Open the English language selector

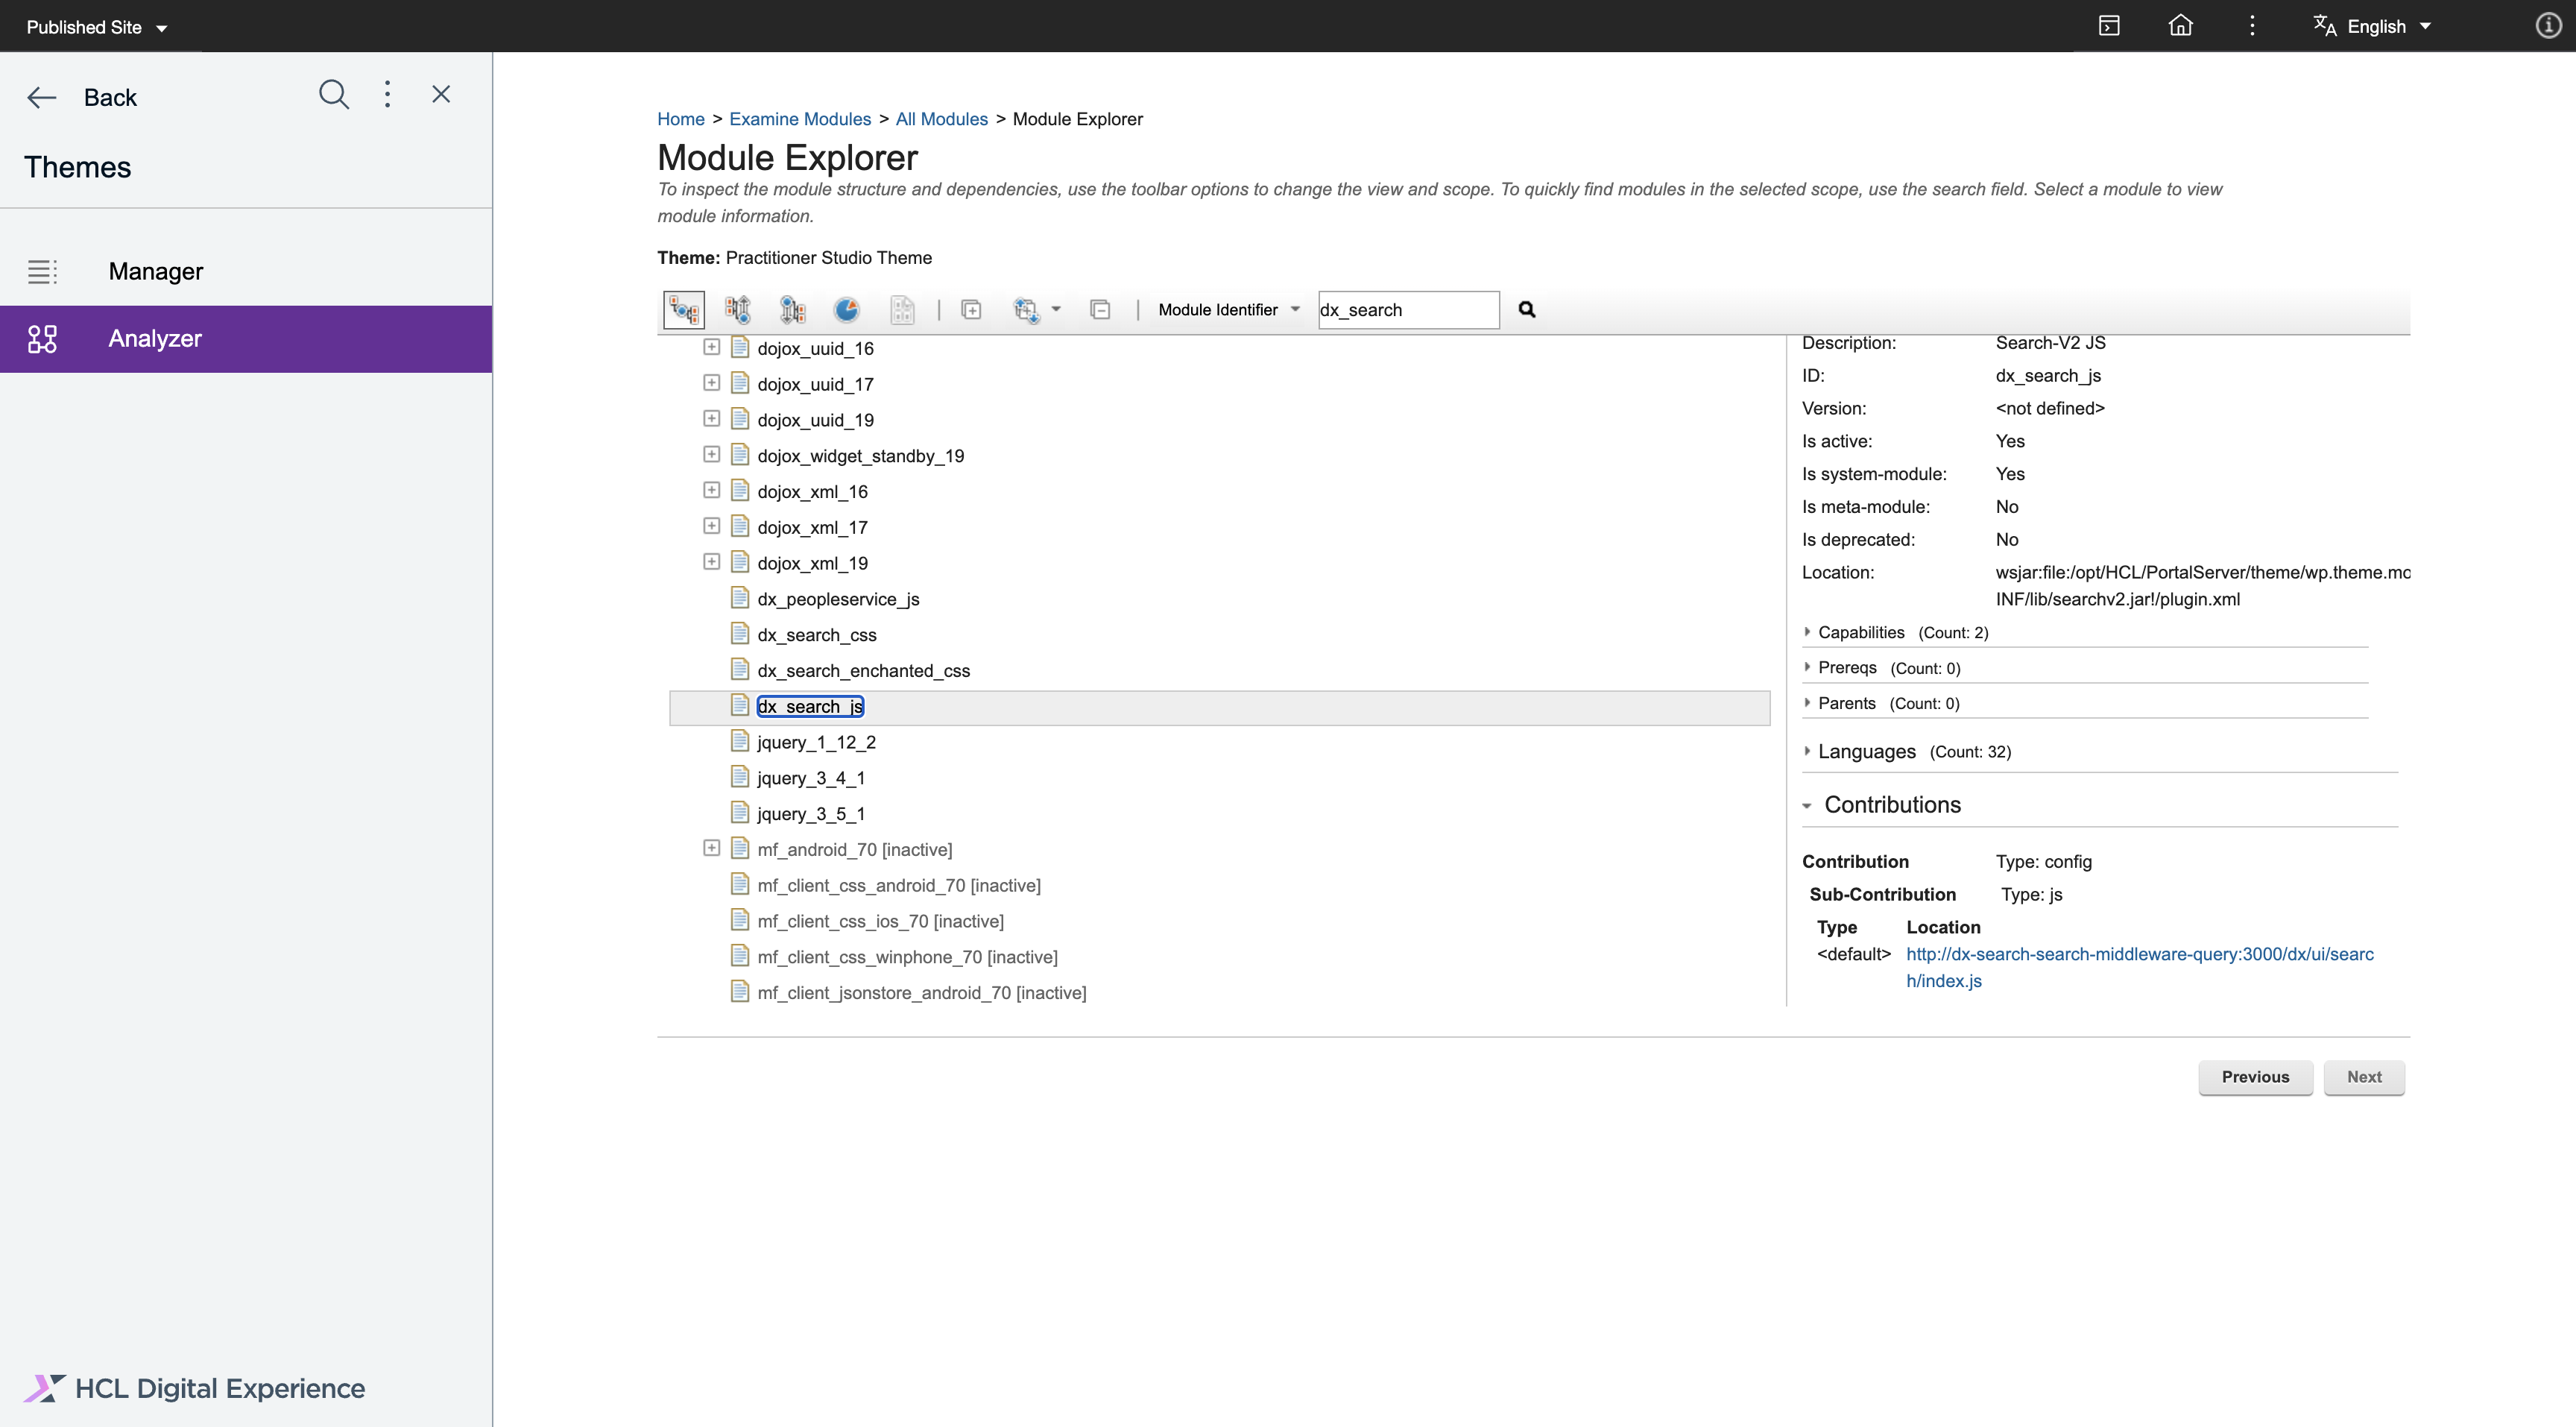pyautogui.click(x=2373, y=25)
